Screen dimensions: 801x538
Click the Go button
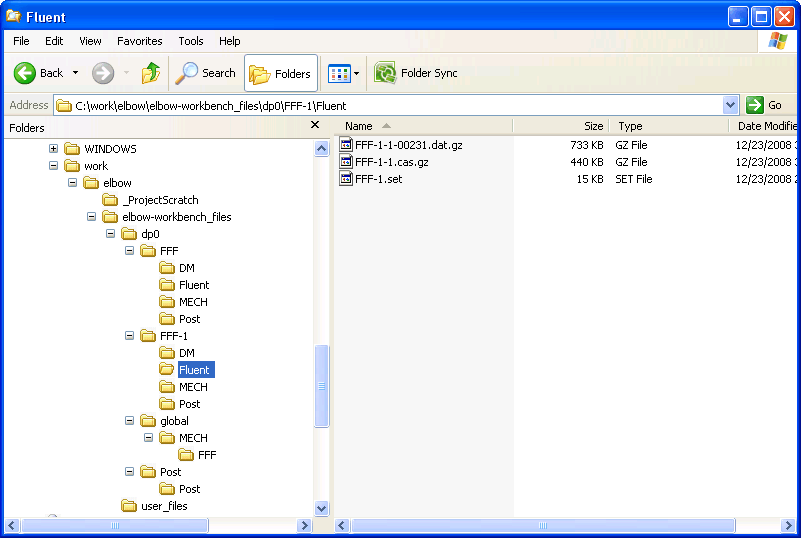tap(764, 105)
